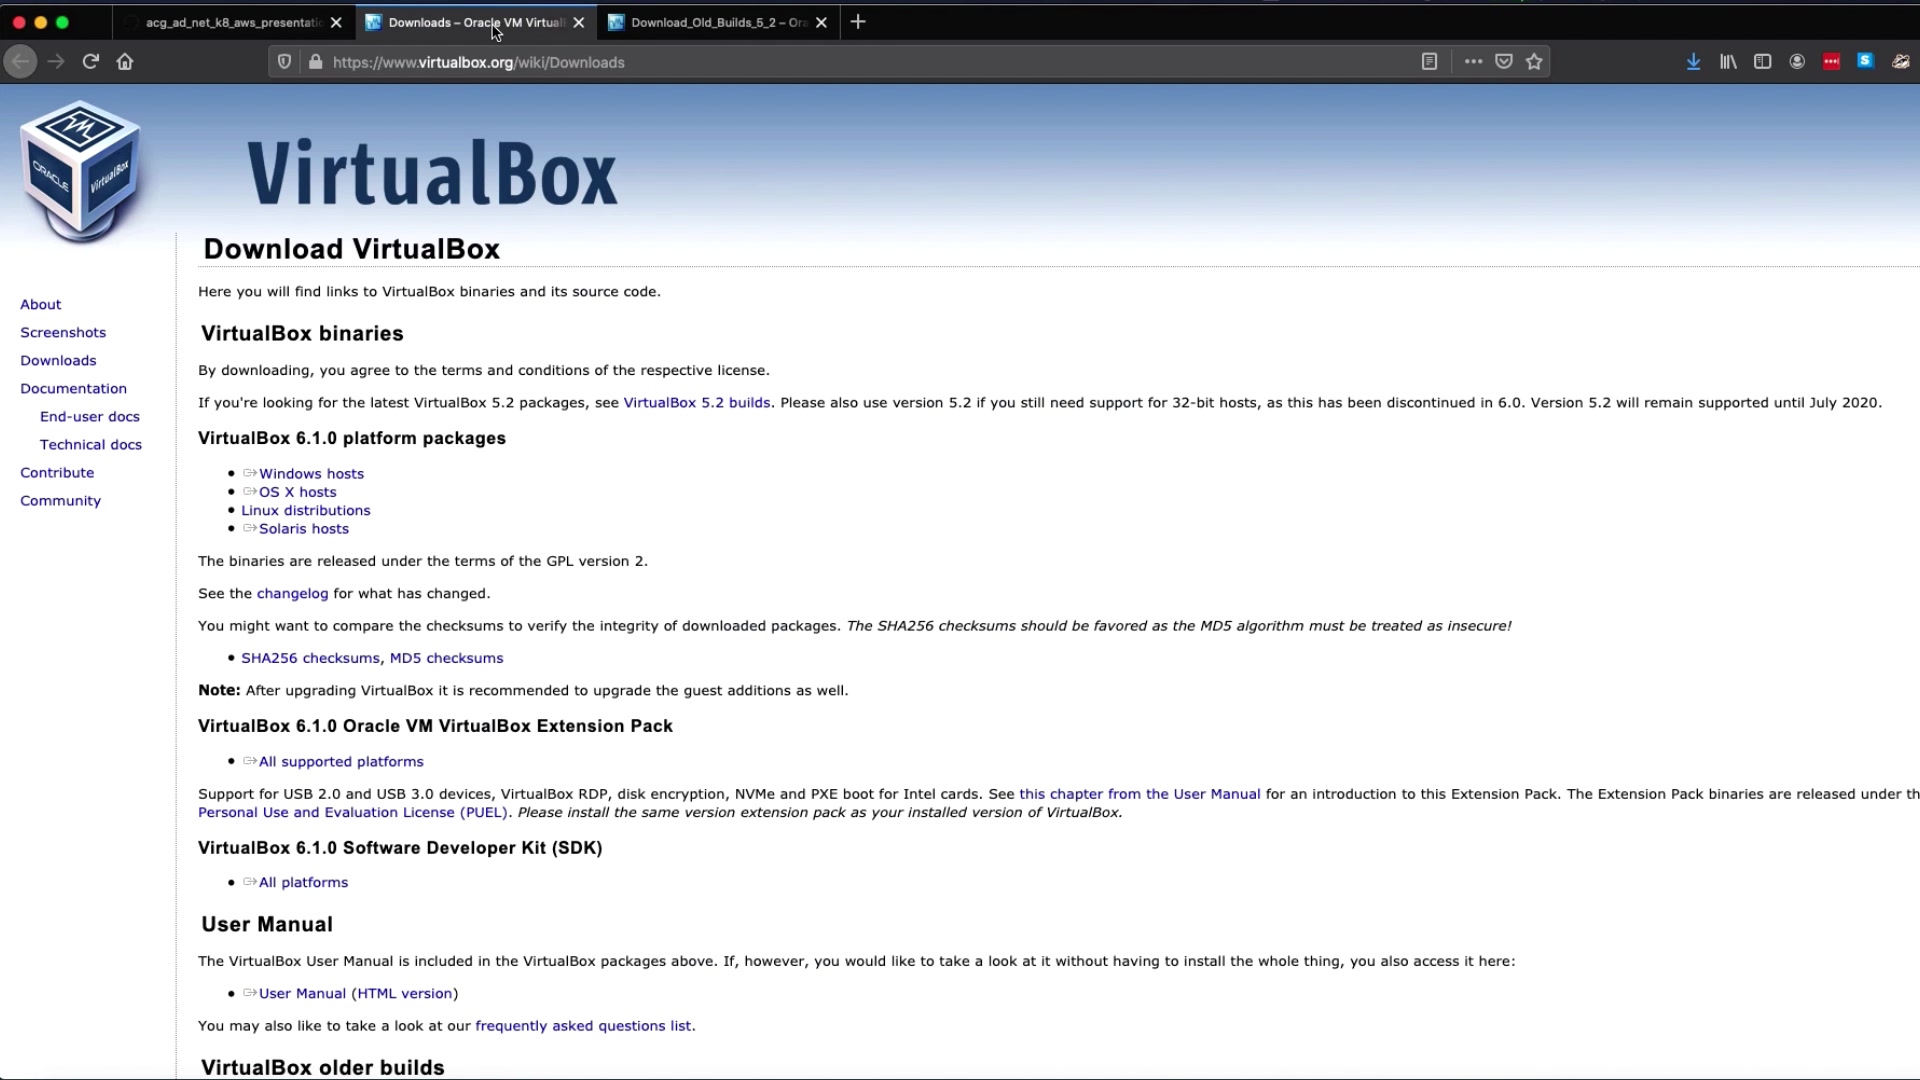Click the SHA256 checksums link
The image size is (1920, 1080).
click(x=310, y=658)
